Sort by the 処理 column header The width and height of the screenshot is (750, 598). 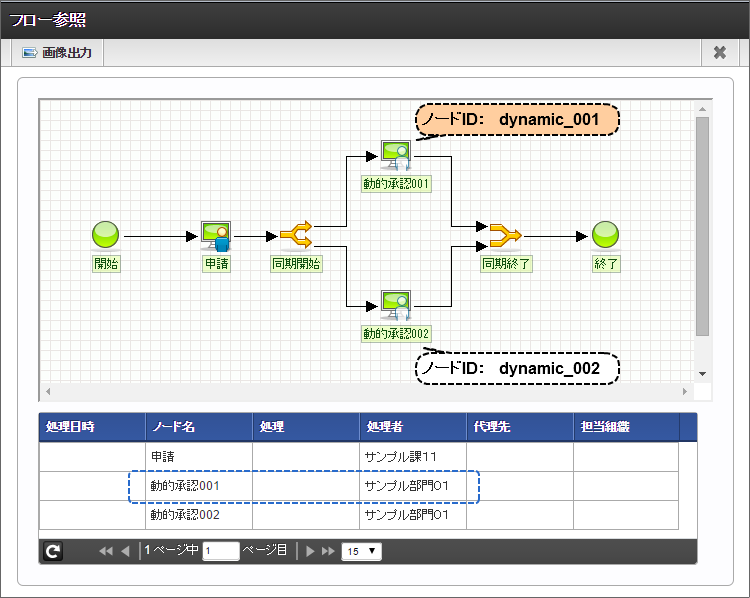tap(306, 427)
